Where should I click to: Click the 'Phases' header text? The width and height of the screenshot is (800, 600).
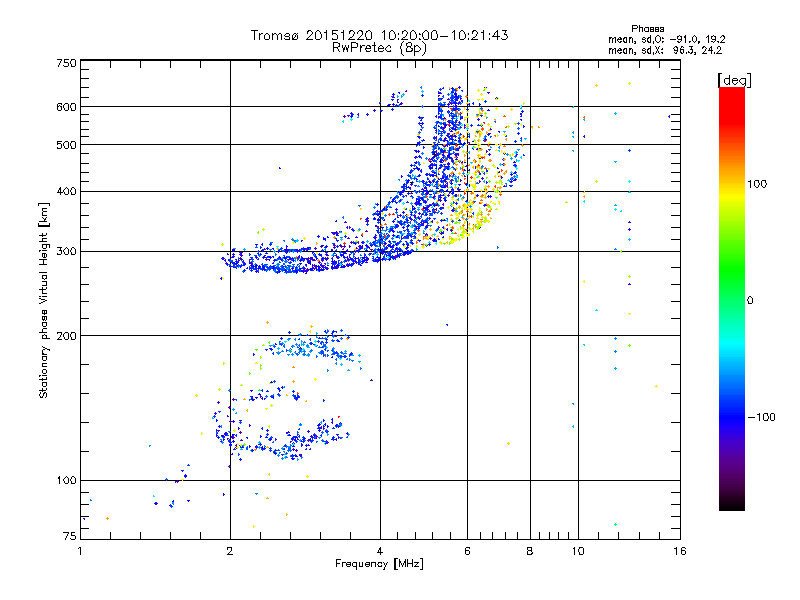click(x=647, y=29)
